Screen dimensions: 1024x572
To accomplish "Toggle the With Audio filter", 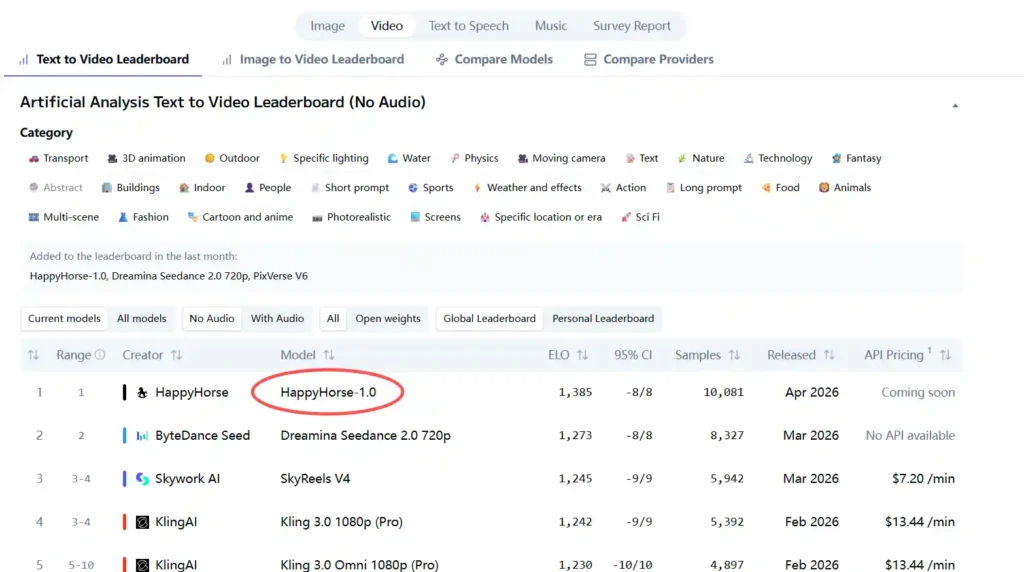I will tap(277, 319).
